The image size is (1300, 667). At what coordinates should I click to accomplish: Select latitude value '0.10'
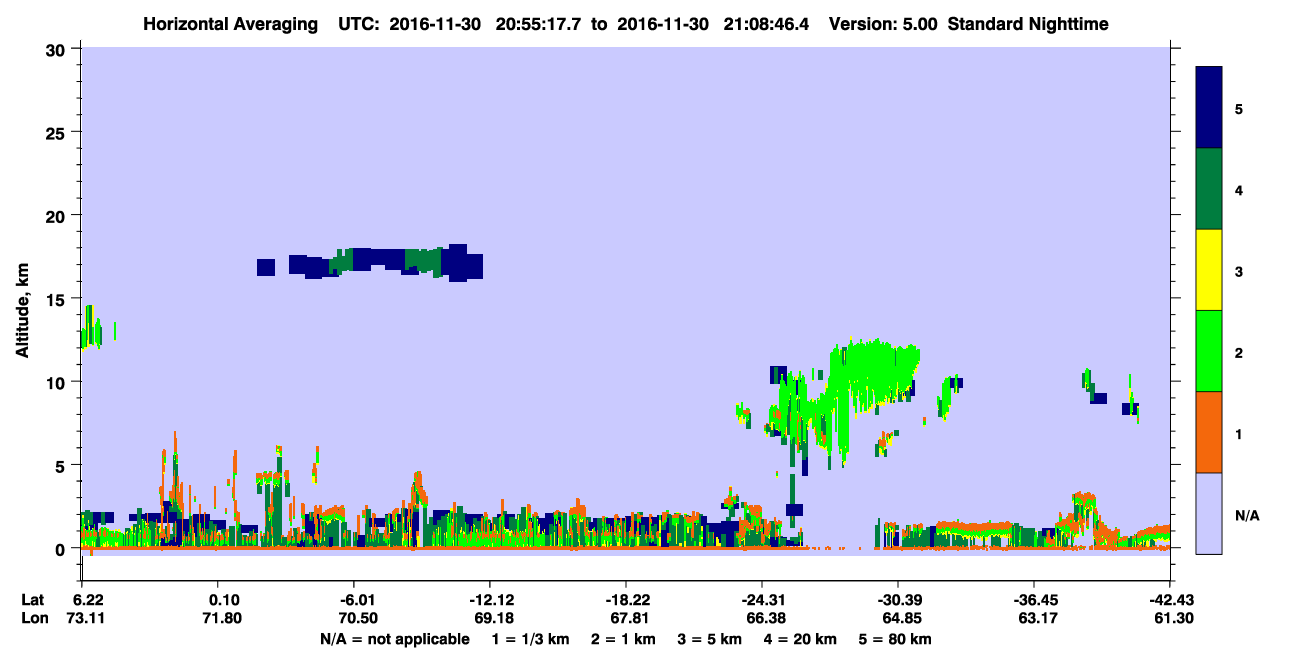click(x=224, y=600)
